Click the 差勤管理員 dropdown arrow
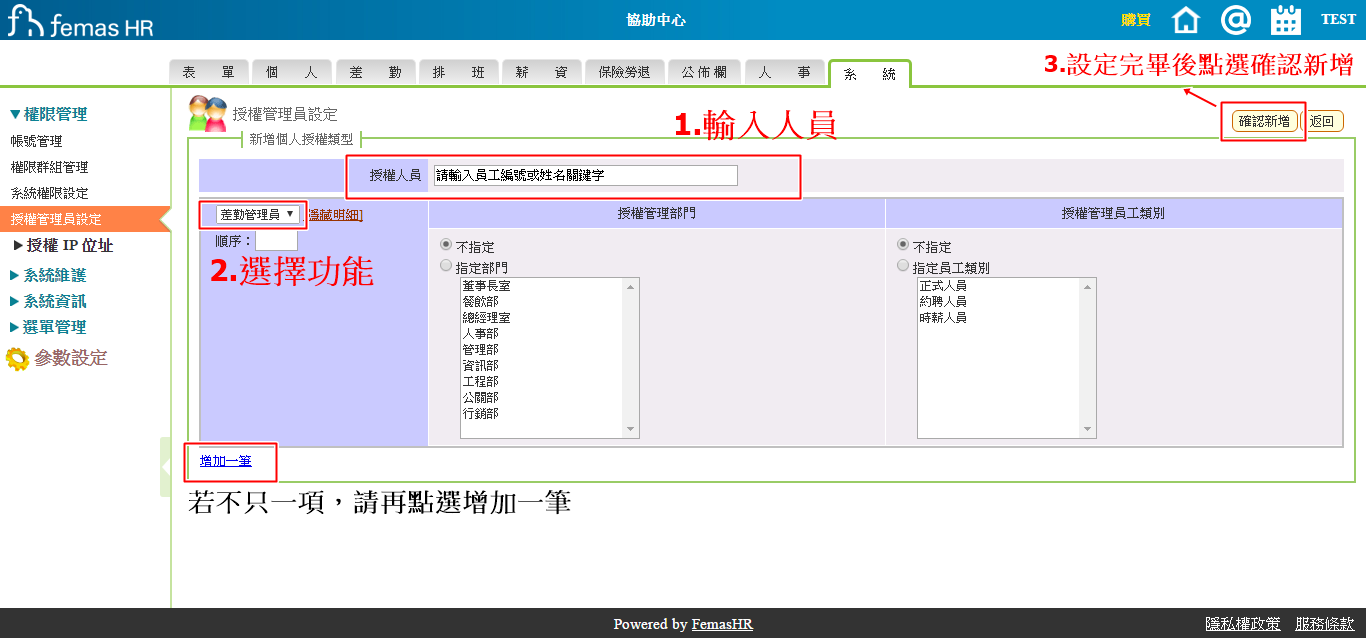This screenshot has height=638, width=1366. pyautogui.click(x=290, y=214)
